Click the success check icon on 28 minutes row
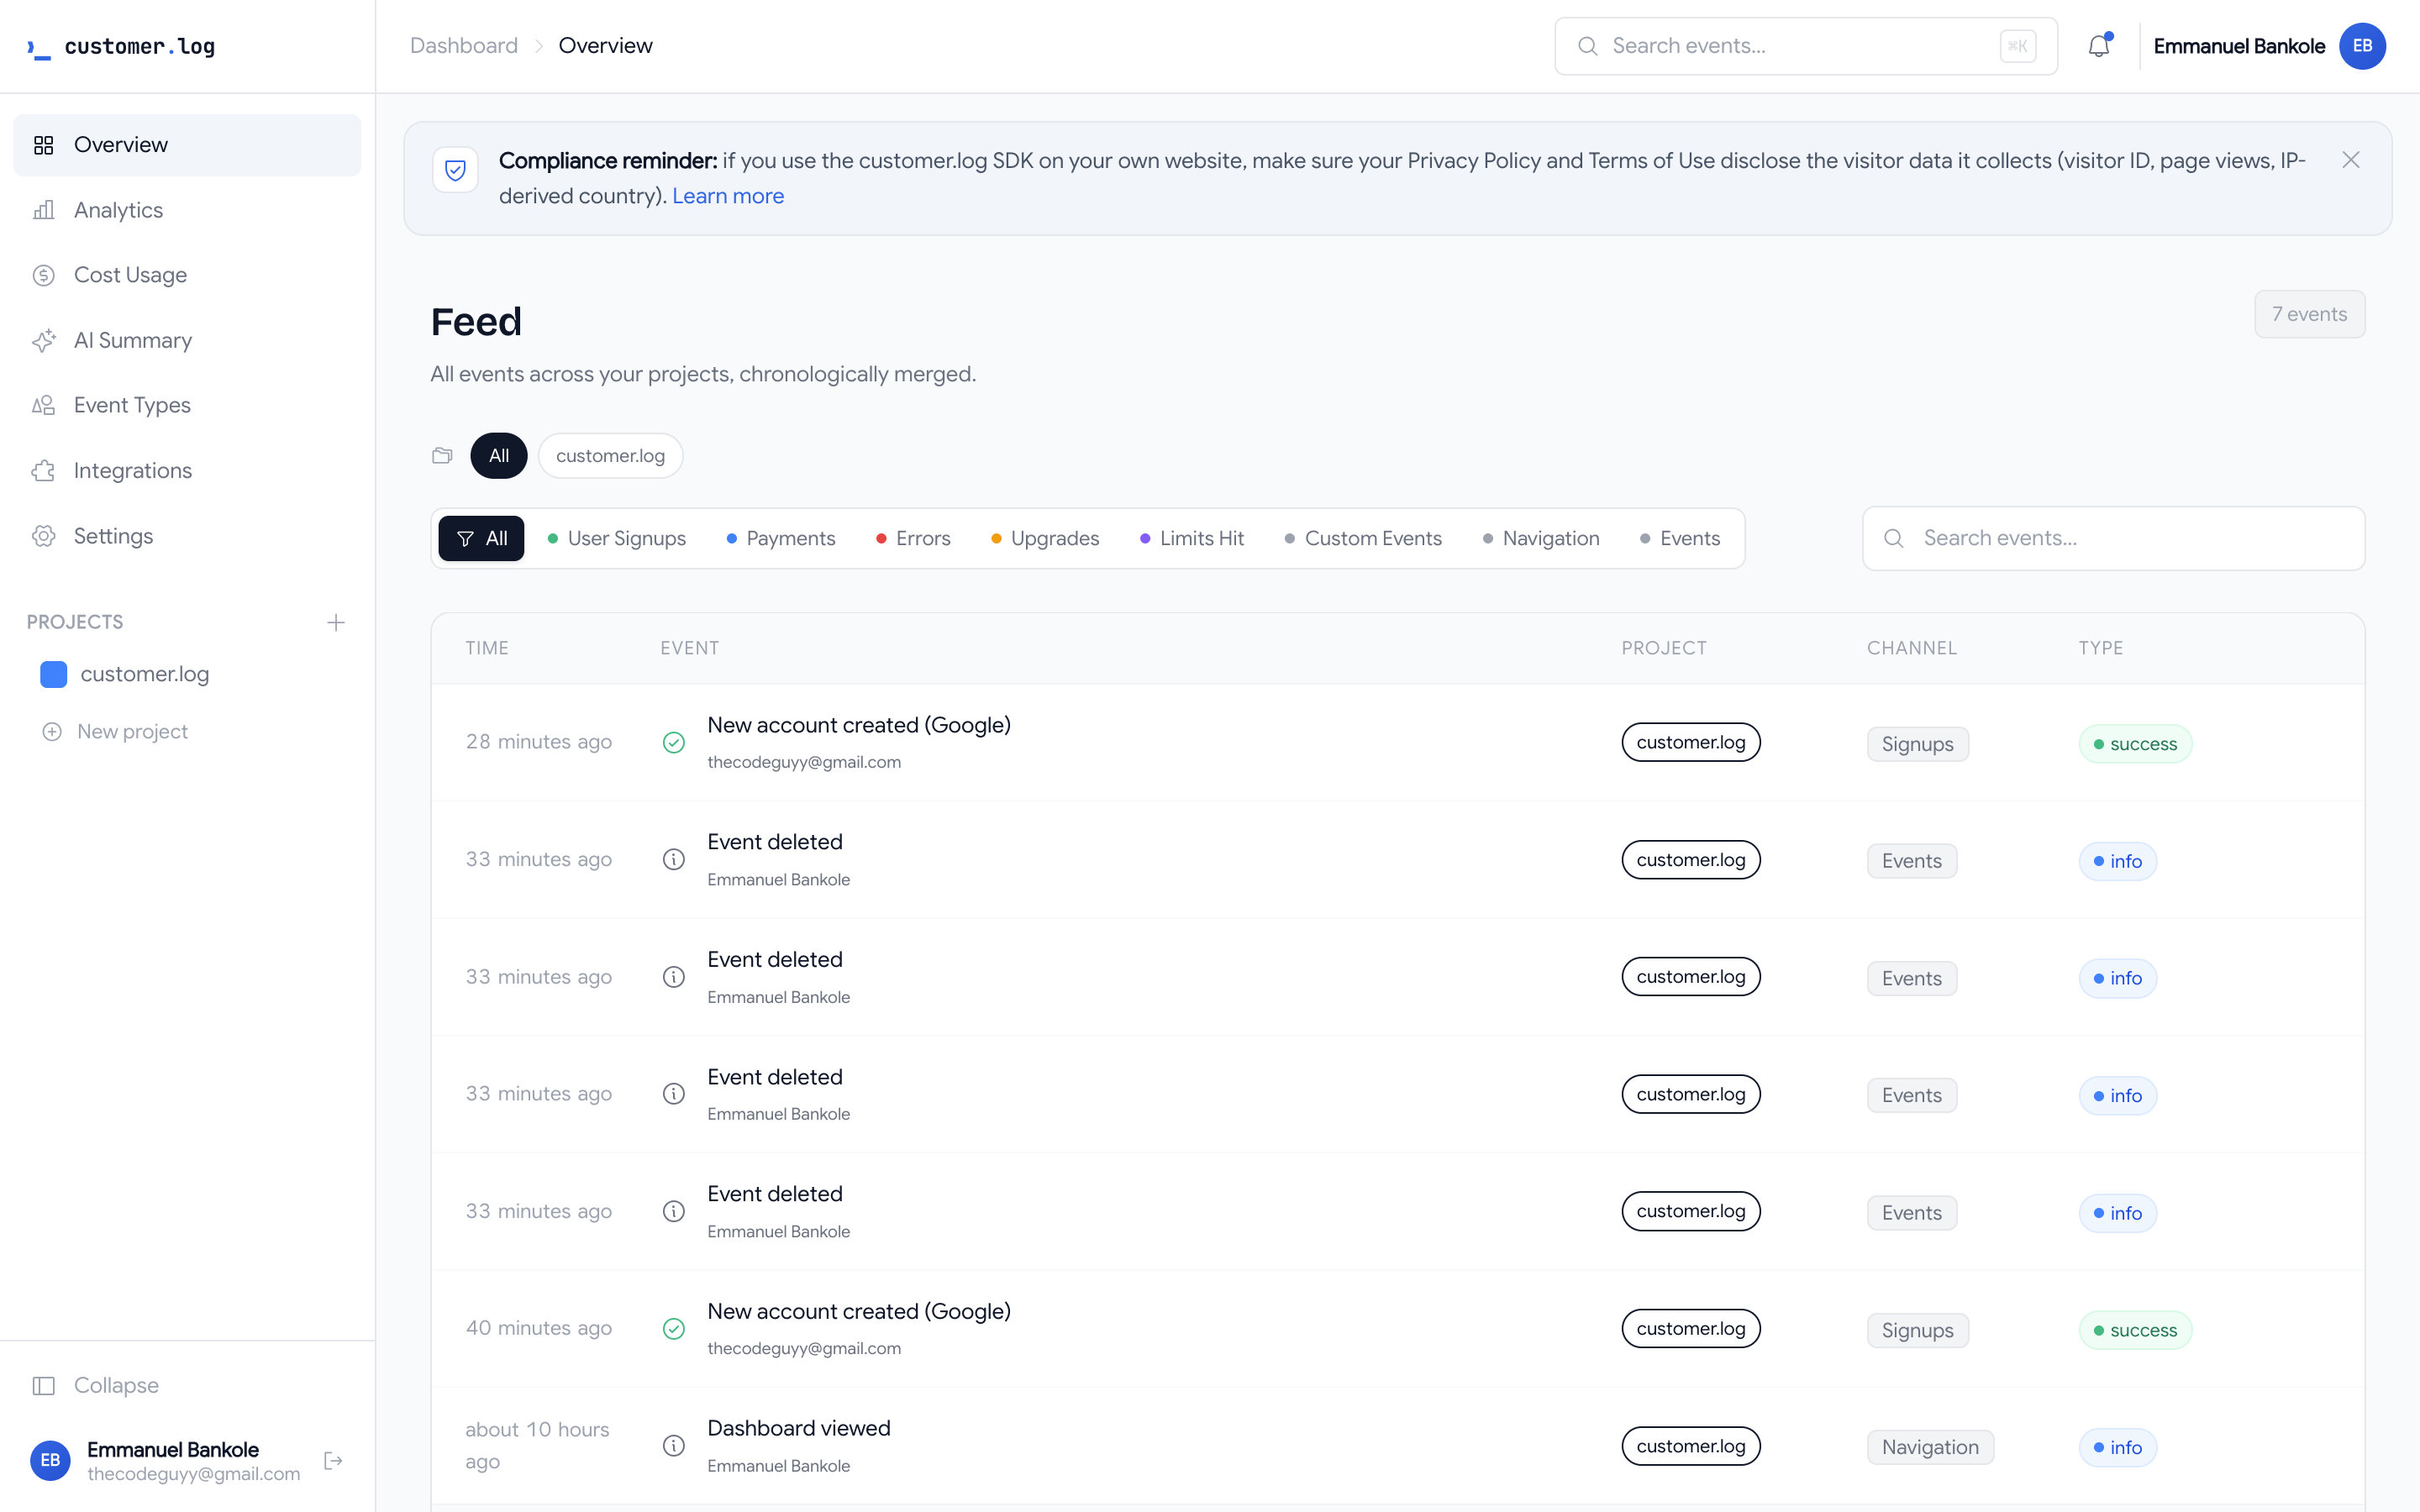The width and height of the screenshot is (2420, 1512). click(674, 742)
